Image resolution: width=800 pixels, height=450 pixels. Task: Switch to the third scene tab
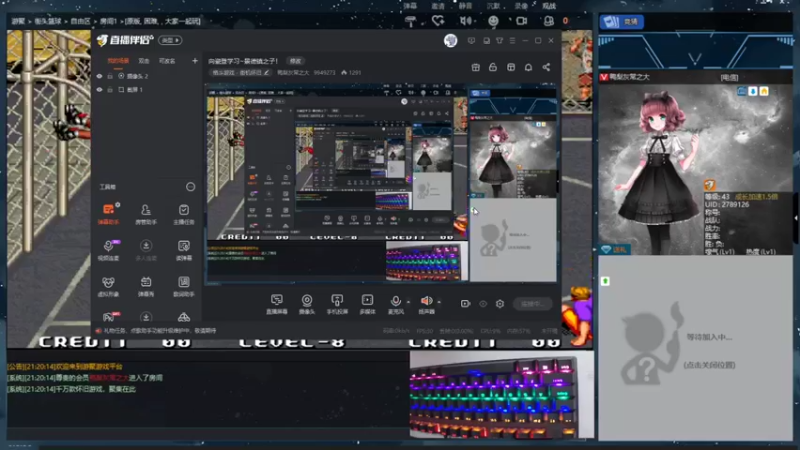[x=167, y=61]
